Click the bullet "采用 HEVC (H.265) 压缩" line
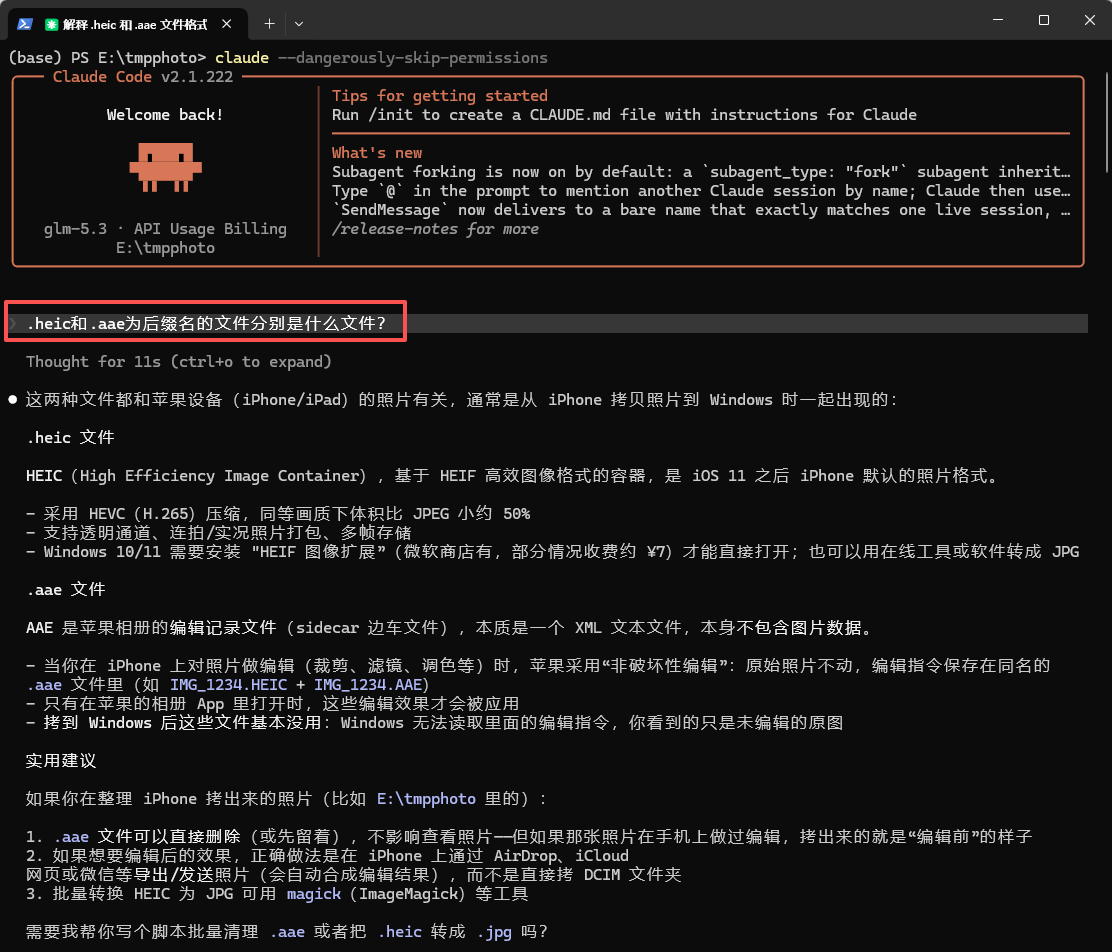 click(x=278, y=514)
